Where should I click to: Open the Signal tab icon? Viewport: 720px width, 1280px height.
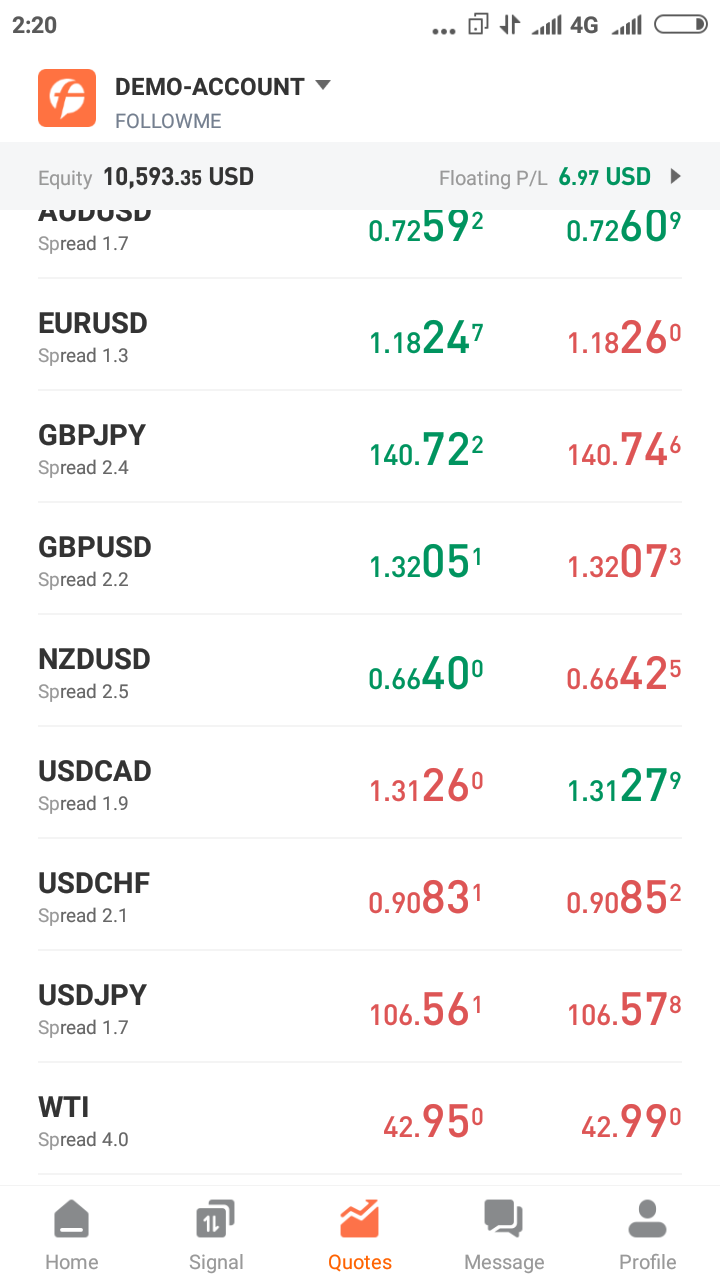tap(215, 1220)
